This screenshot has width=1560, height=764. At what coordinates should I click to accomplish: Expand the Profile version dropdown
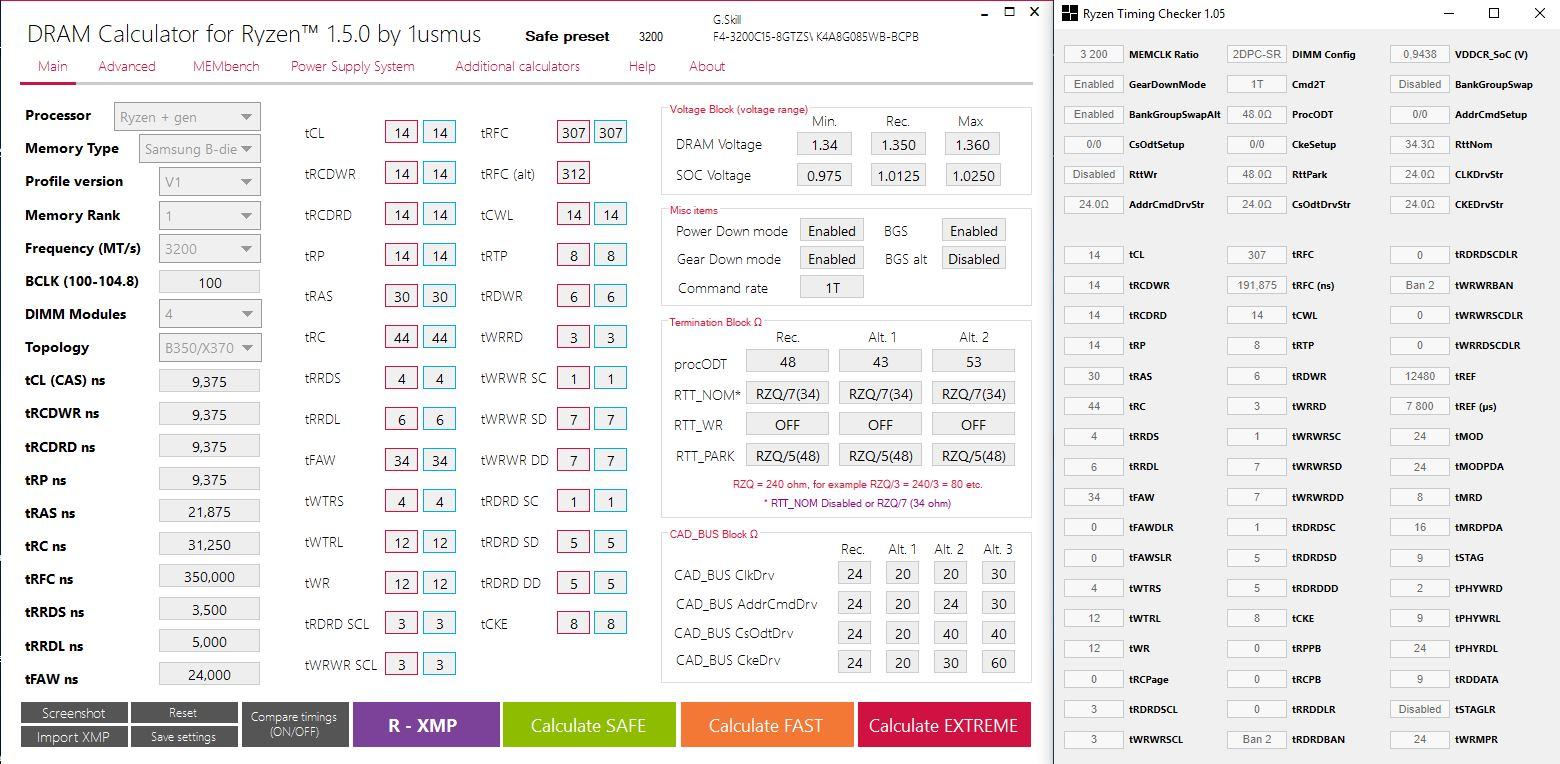(x=209, y=182)
